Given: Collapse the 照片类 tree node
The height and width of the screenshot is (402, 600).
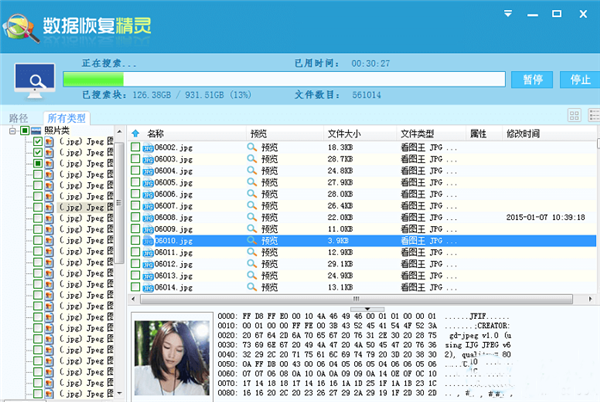Looking at the screenshot, I should point(12,131).
